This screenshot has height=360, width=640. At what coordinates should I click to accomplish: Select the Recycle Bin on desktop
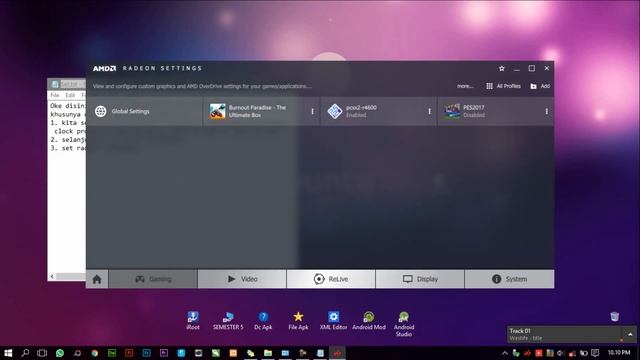click(615, 316)
